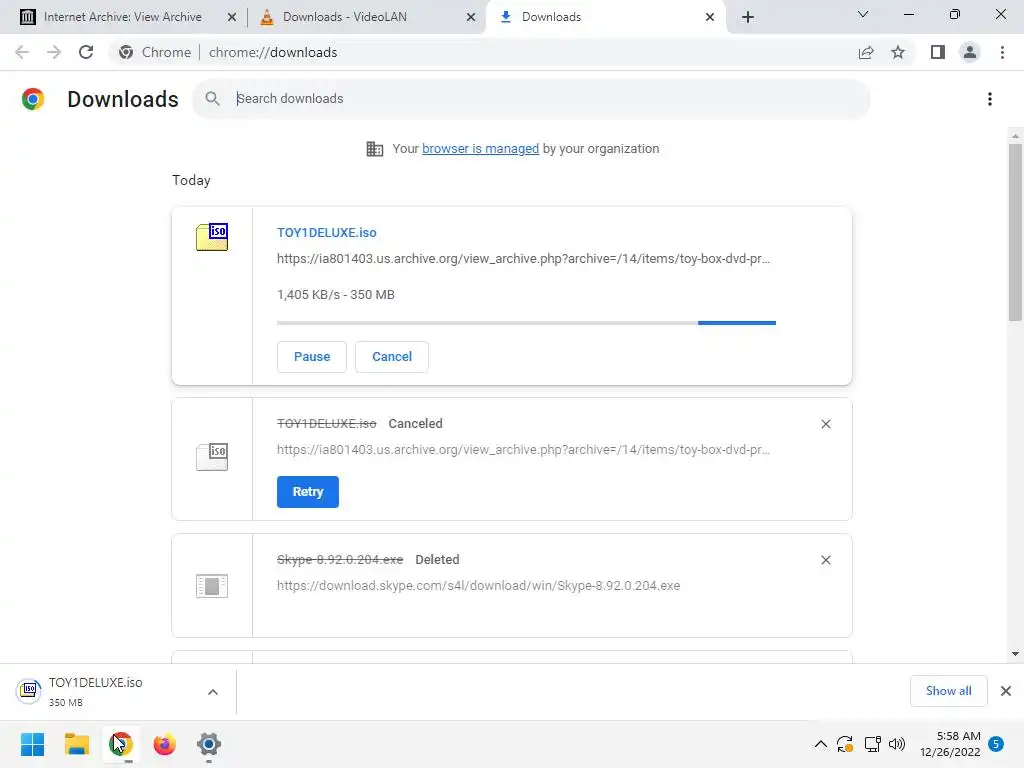Open Settings gear from the taskbar

coord(209,744)
